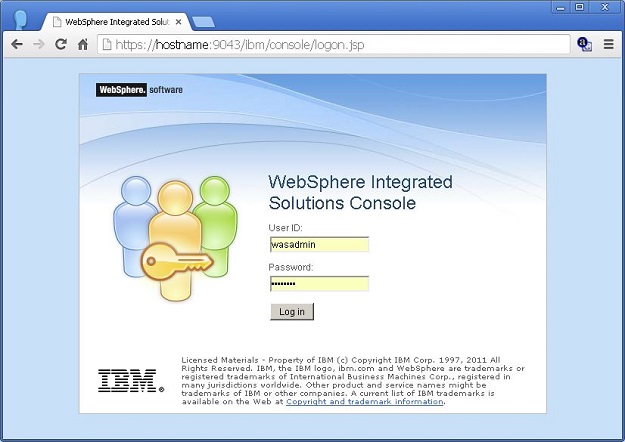Open a new browser tab
Viewport: 625px width, 442px height.
203,22
